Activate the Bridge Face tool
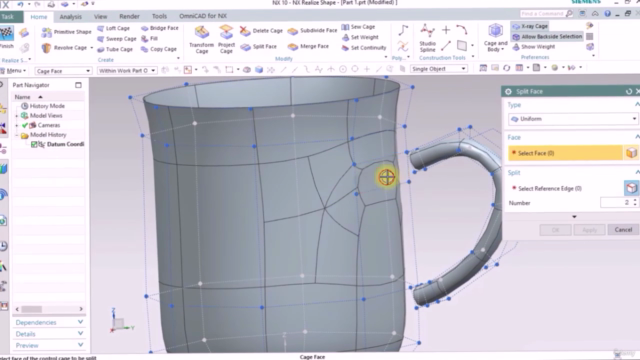Image resolution: width=640 pixels, height=360 pixels. tap(160, 28)
